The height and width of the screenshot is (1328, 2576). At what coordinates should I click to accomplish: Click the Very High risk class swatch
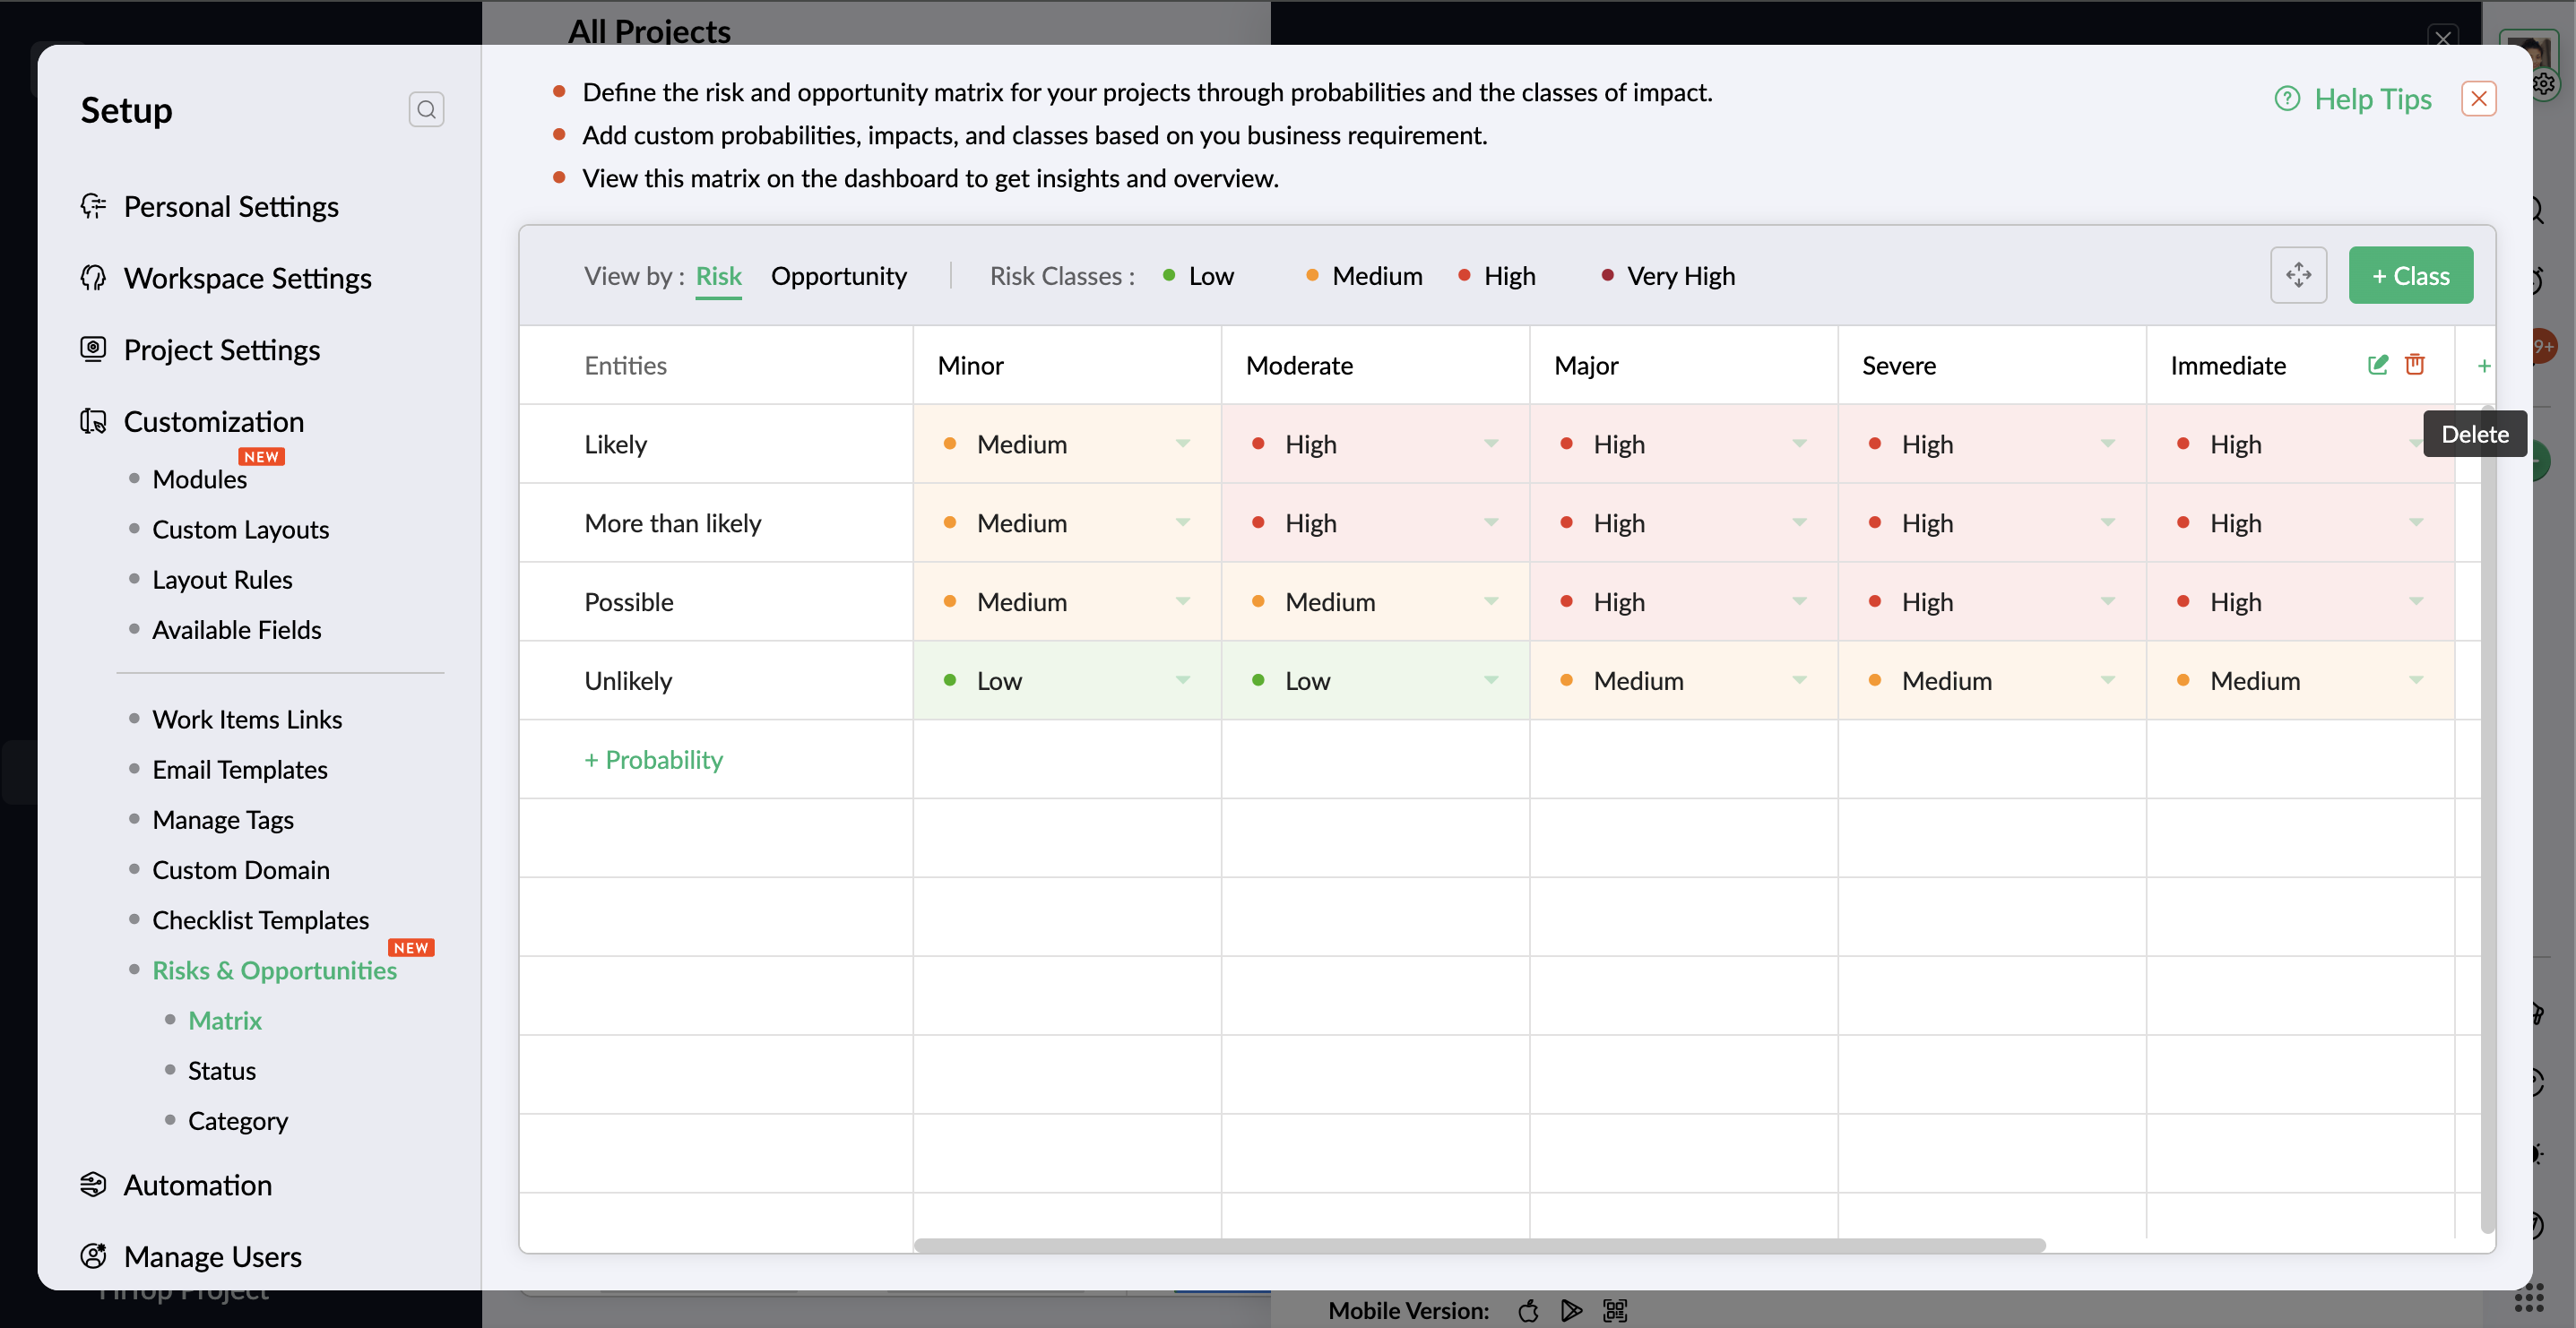pos(1607,276)
